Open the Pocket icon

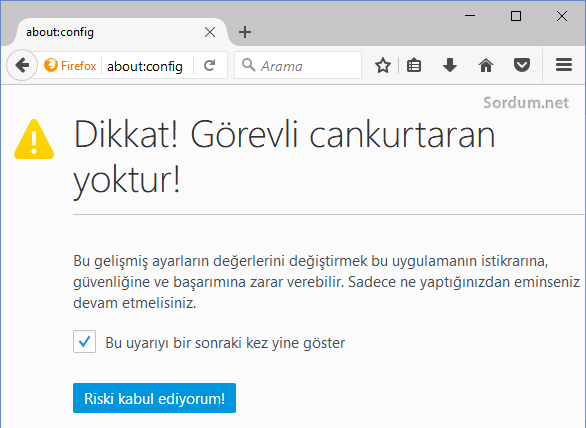(x=522, y=65)
